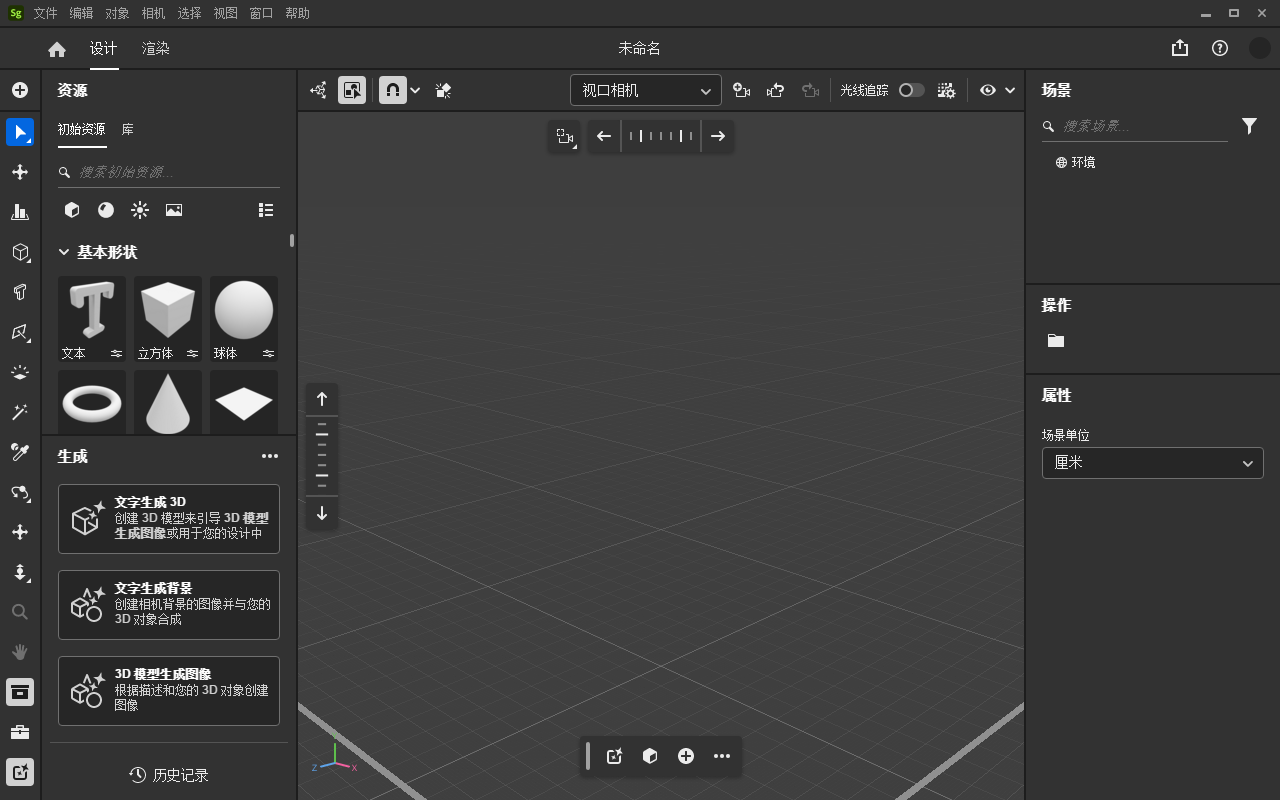
Task: Click the Home icon
Action: click(57, 49)
